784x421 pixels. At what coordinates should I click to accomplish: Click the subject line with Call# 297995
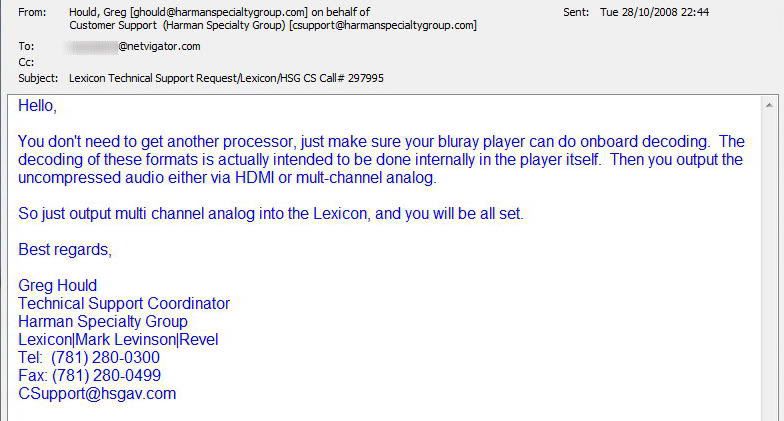pyautogui.click(x=226, y=78)
